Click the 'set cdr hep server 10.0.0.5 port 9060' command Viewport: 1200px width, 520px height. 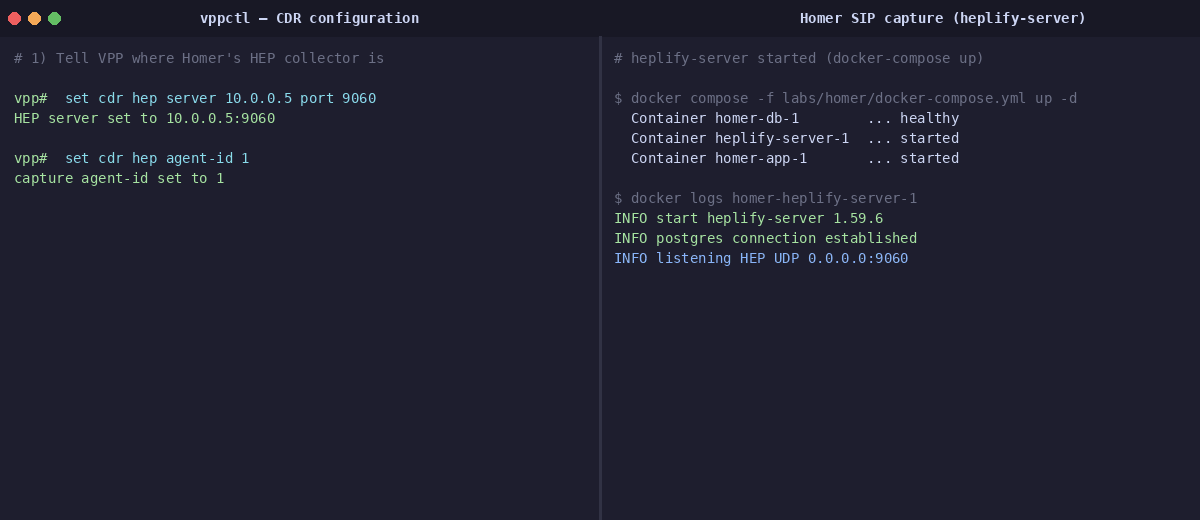220,98
